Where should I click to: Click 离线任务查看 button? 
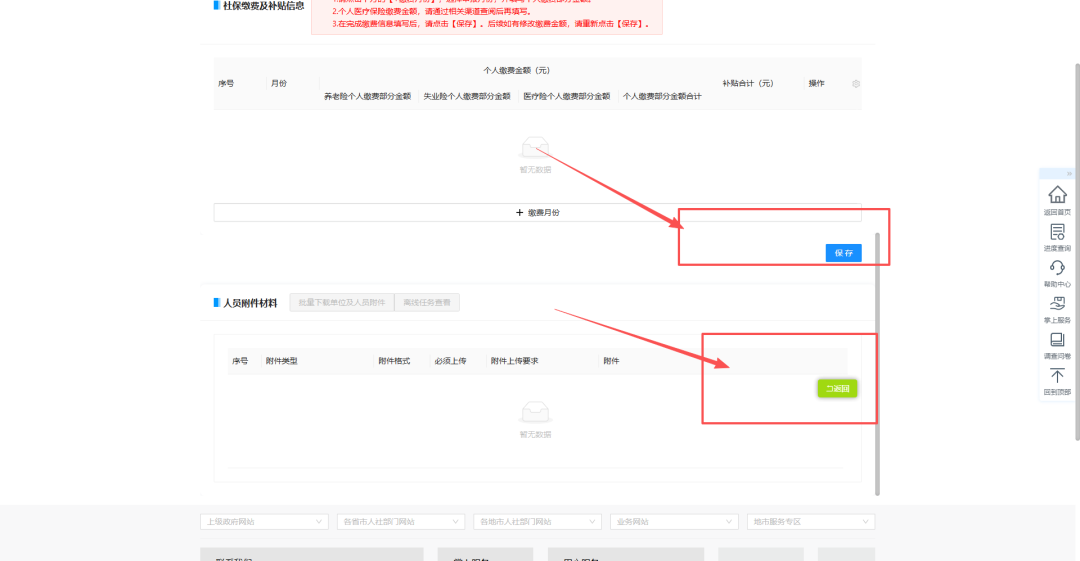point(427,303)
